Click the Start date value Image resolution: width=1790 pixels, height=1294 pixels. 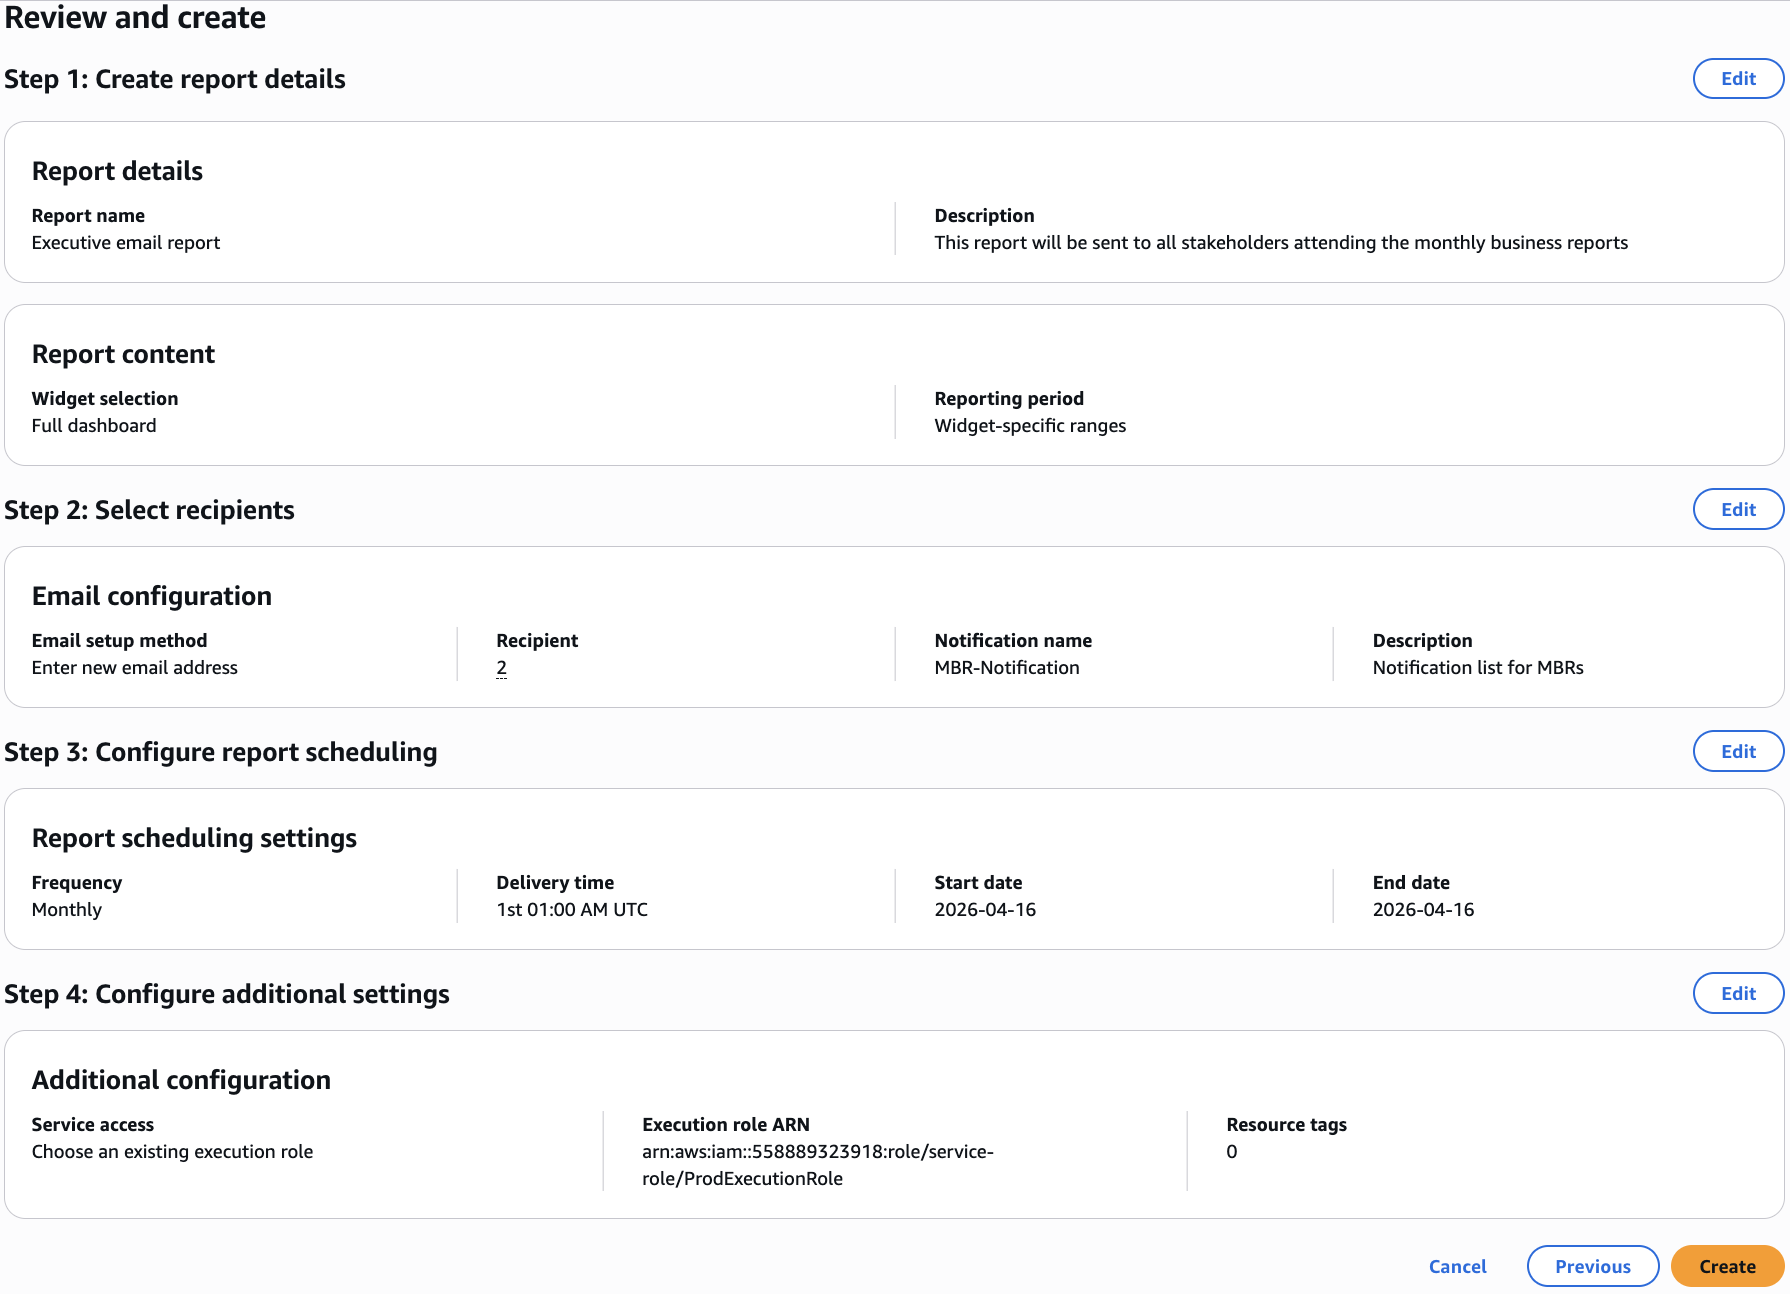(984, 910)
